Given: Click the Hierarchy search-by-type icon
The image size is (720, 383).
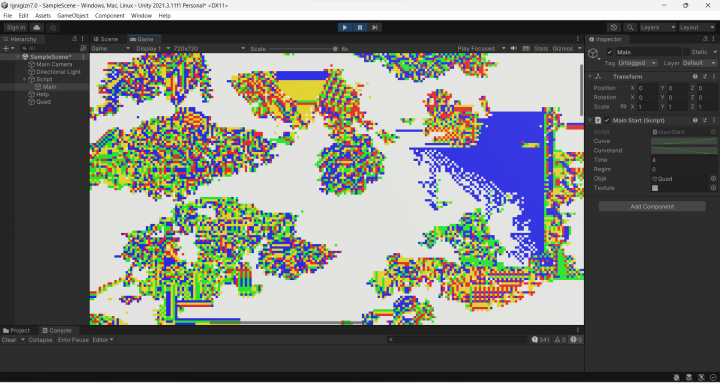Looking at the screenshot, I should [x=83, y=48].
